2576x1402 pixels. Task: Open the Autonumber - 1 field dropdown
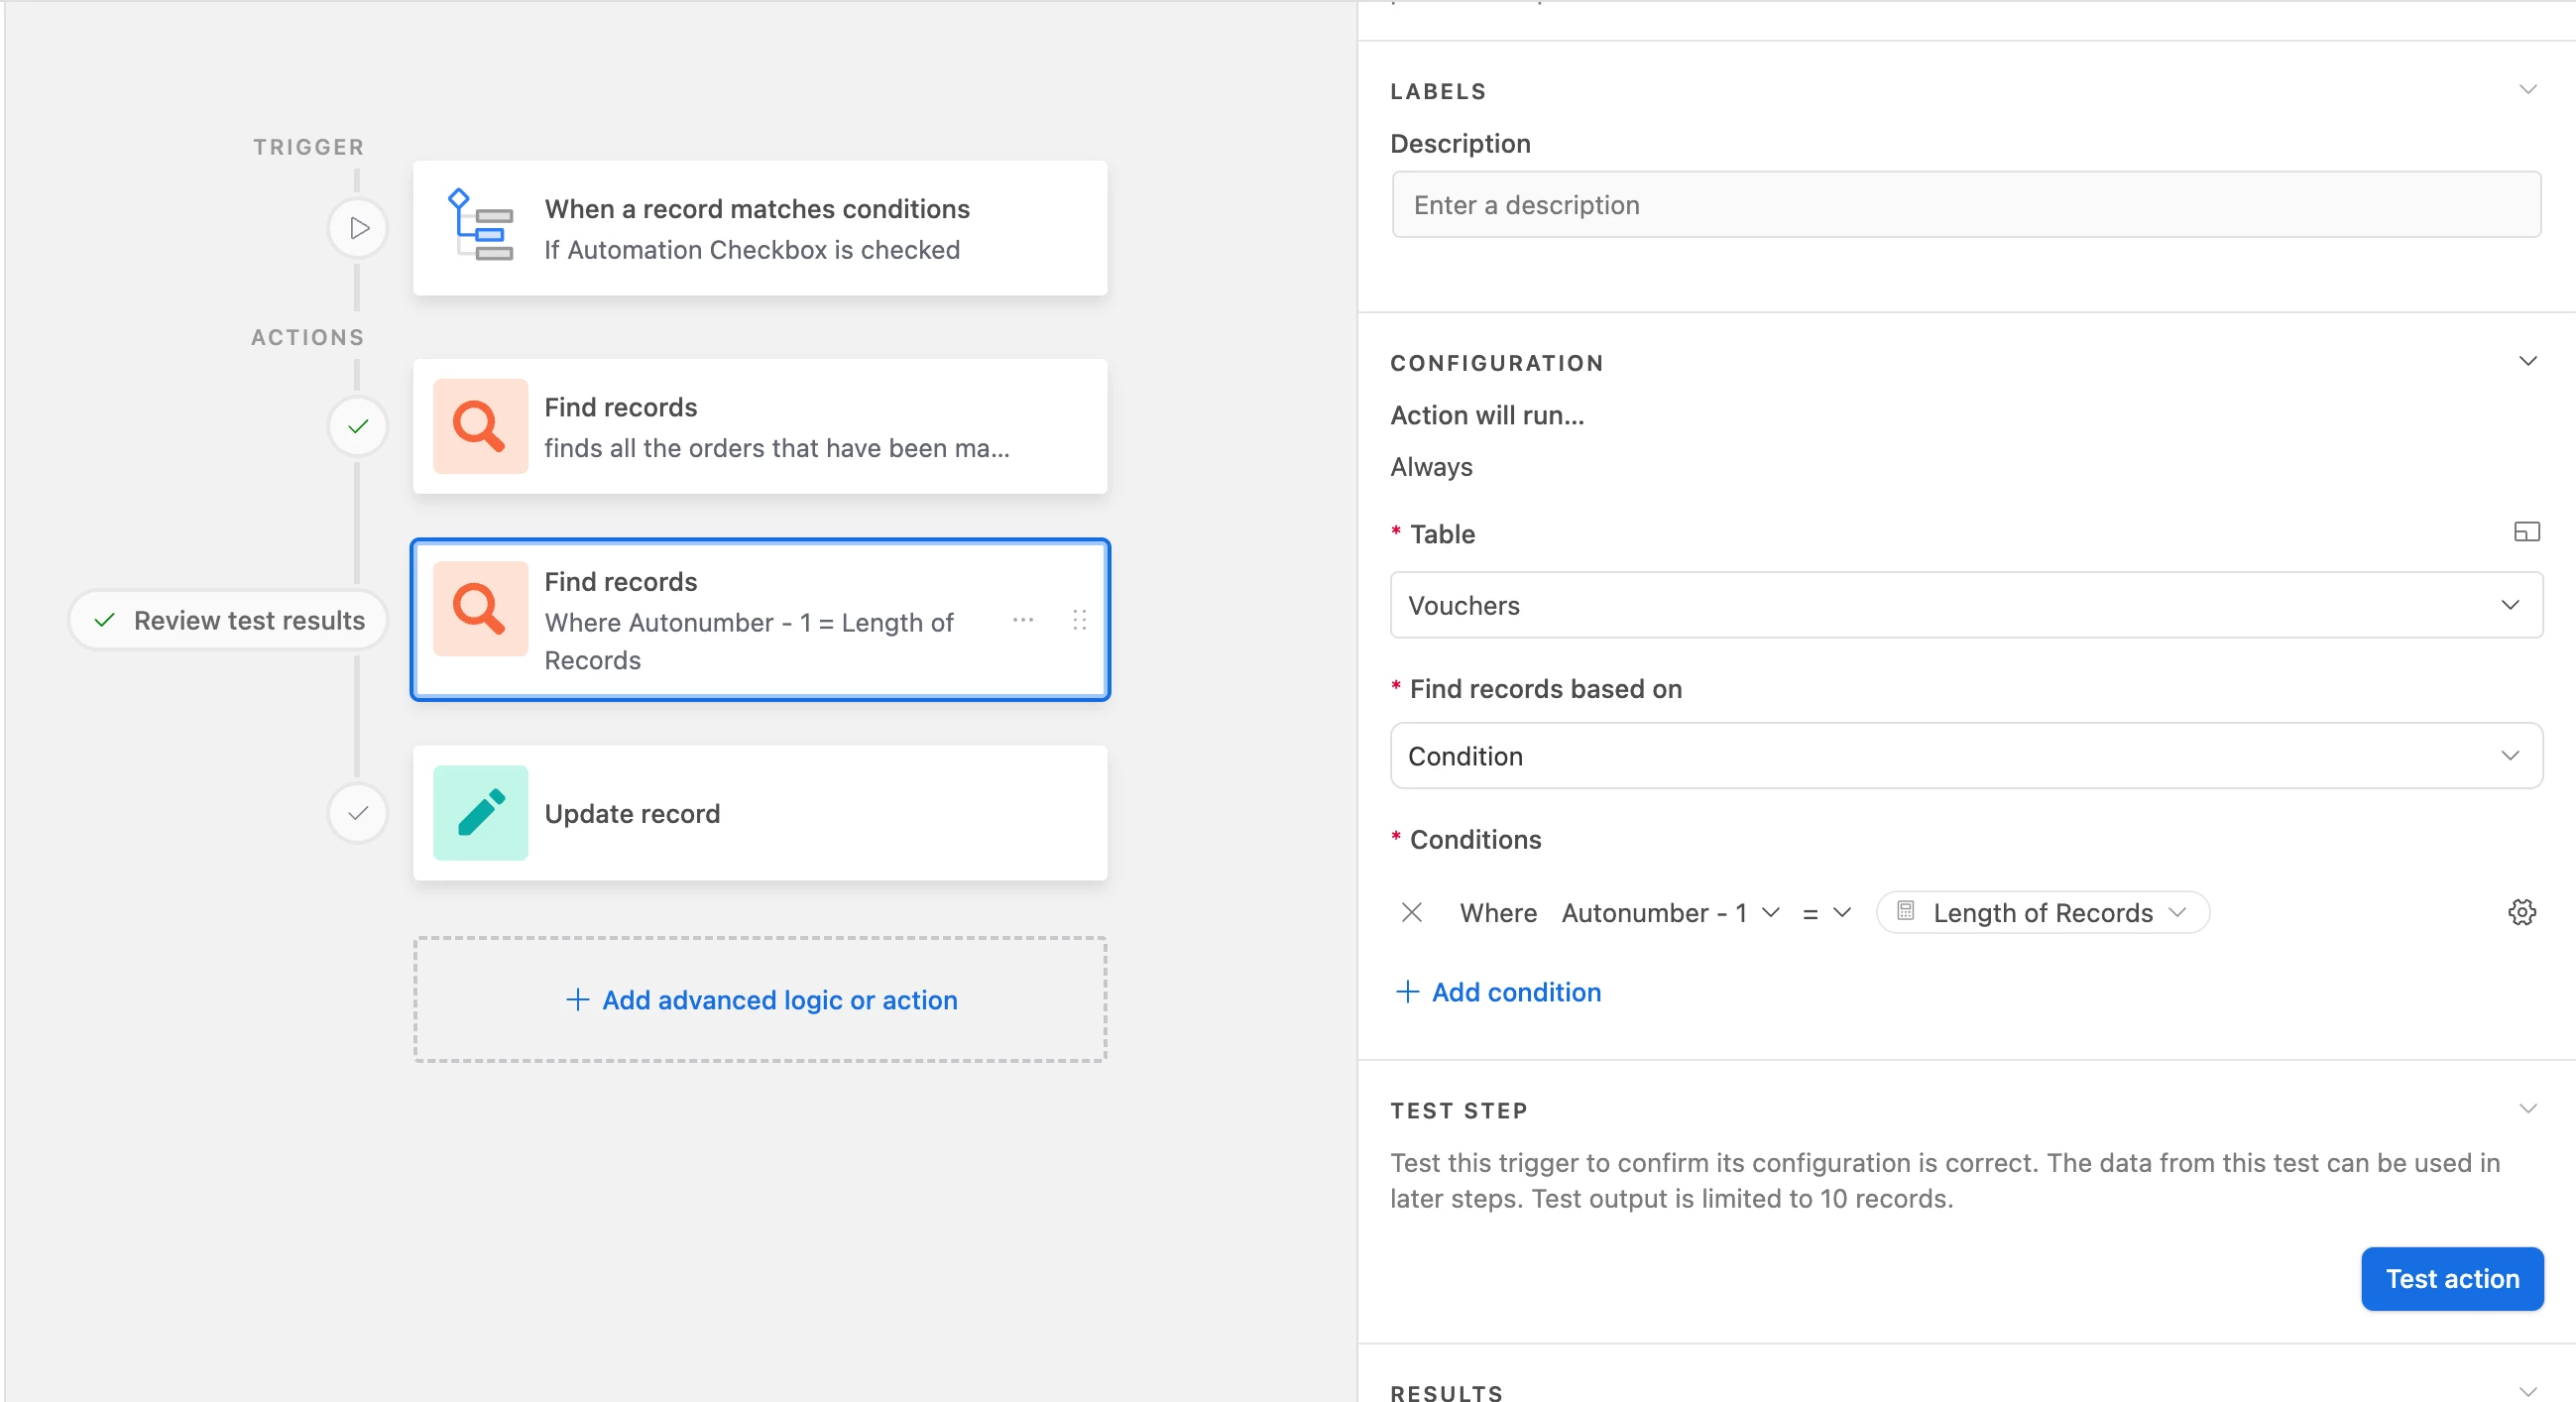pyautogui.click(x=1670, y=912)
